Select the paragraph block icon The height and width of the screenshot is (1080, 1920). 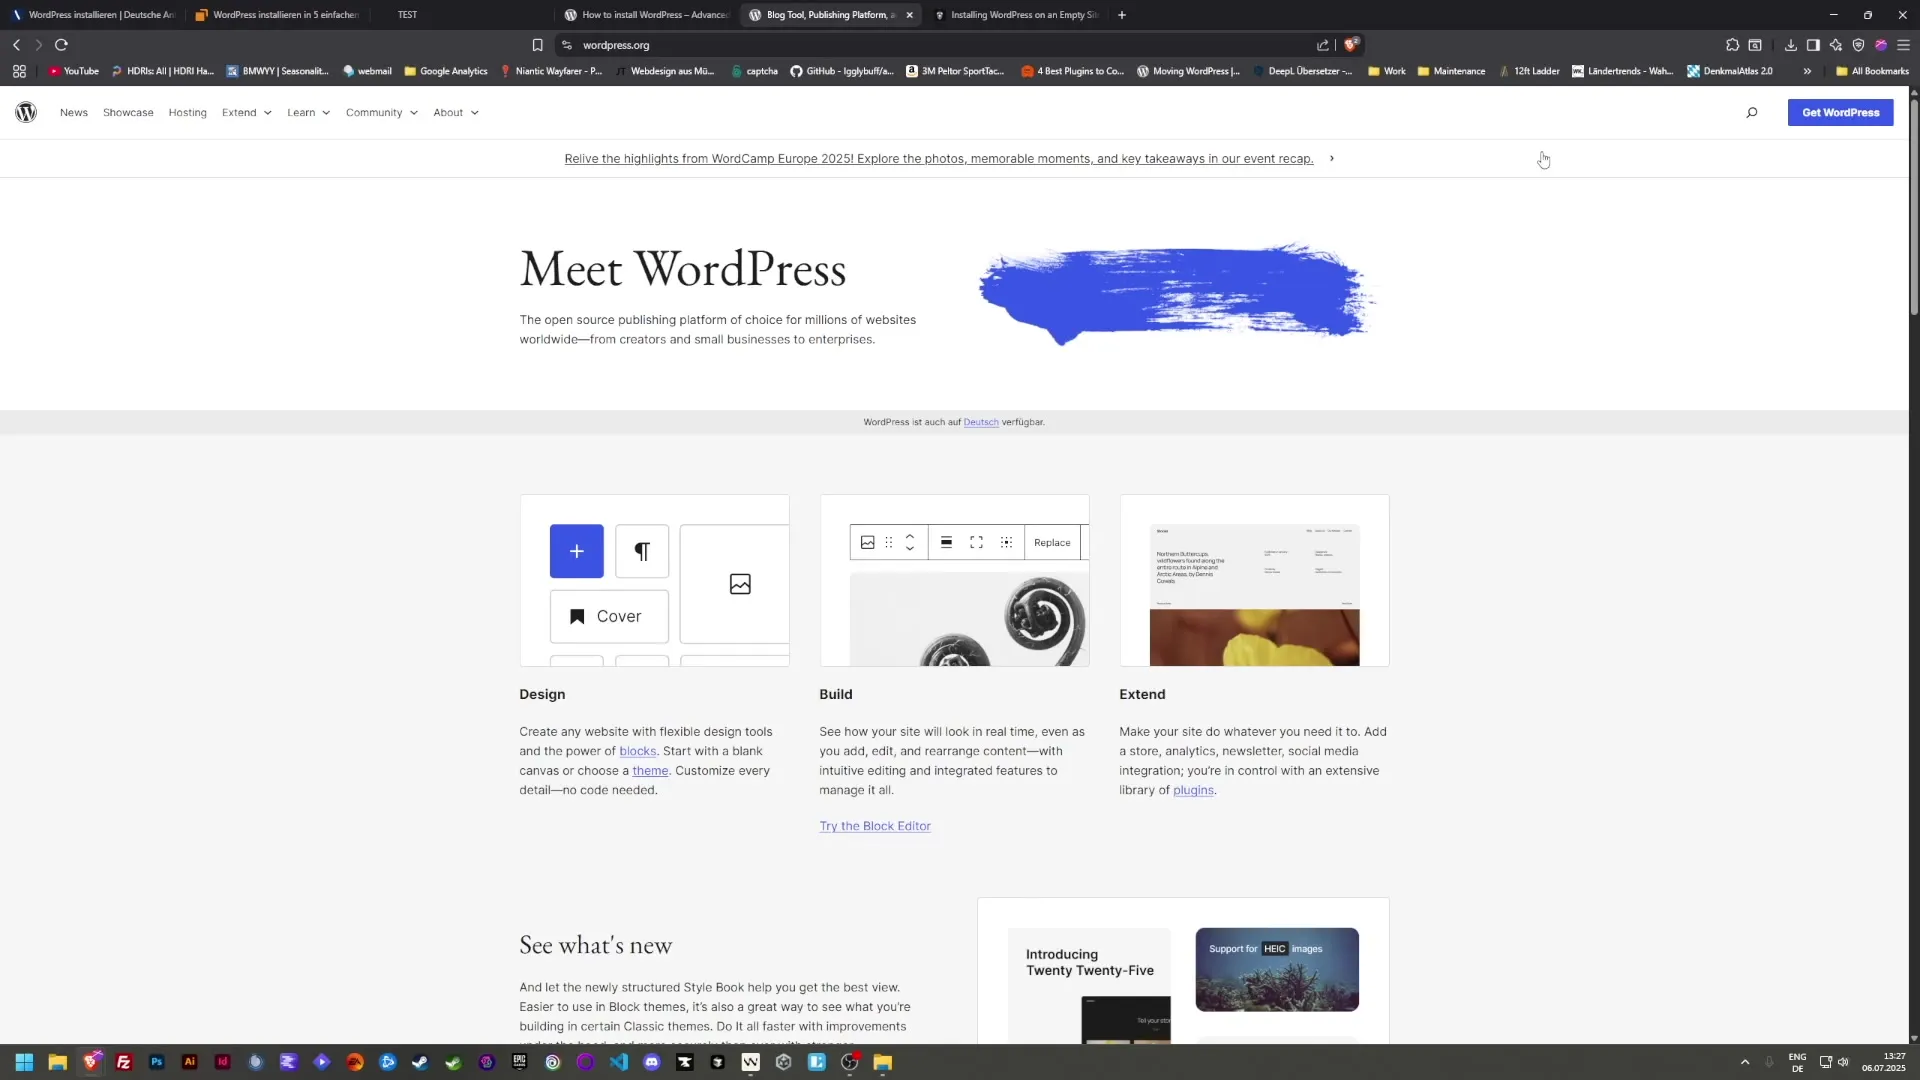pos(641,551)
